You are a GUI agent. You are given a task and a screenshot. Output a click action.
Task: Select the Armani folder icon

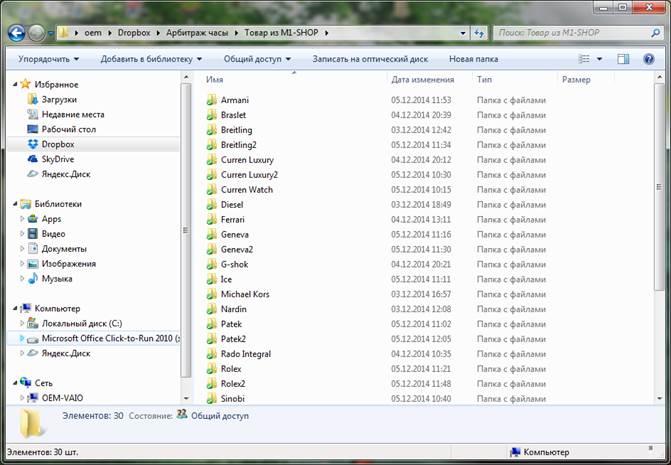click(x=211, y=100)
